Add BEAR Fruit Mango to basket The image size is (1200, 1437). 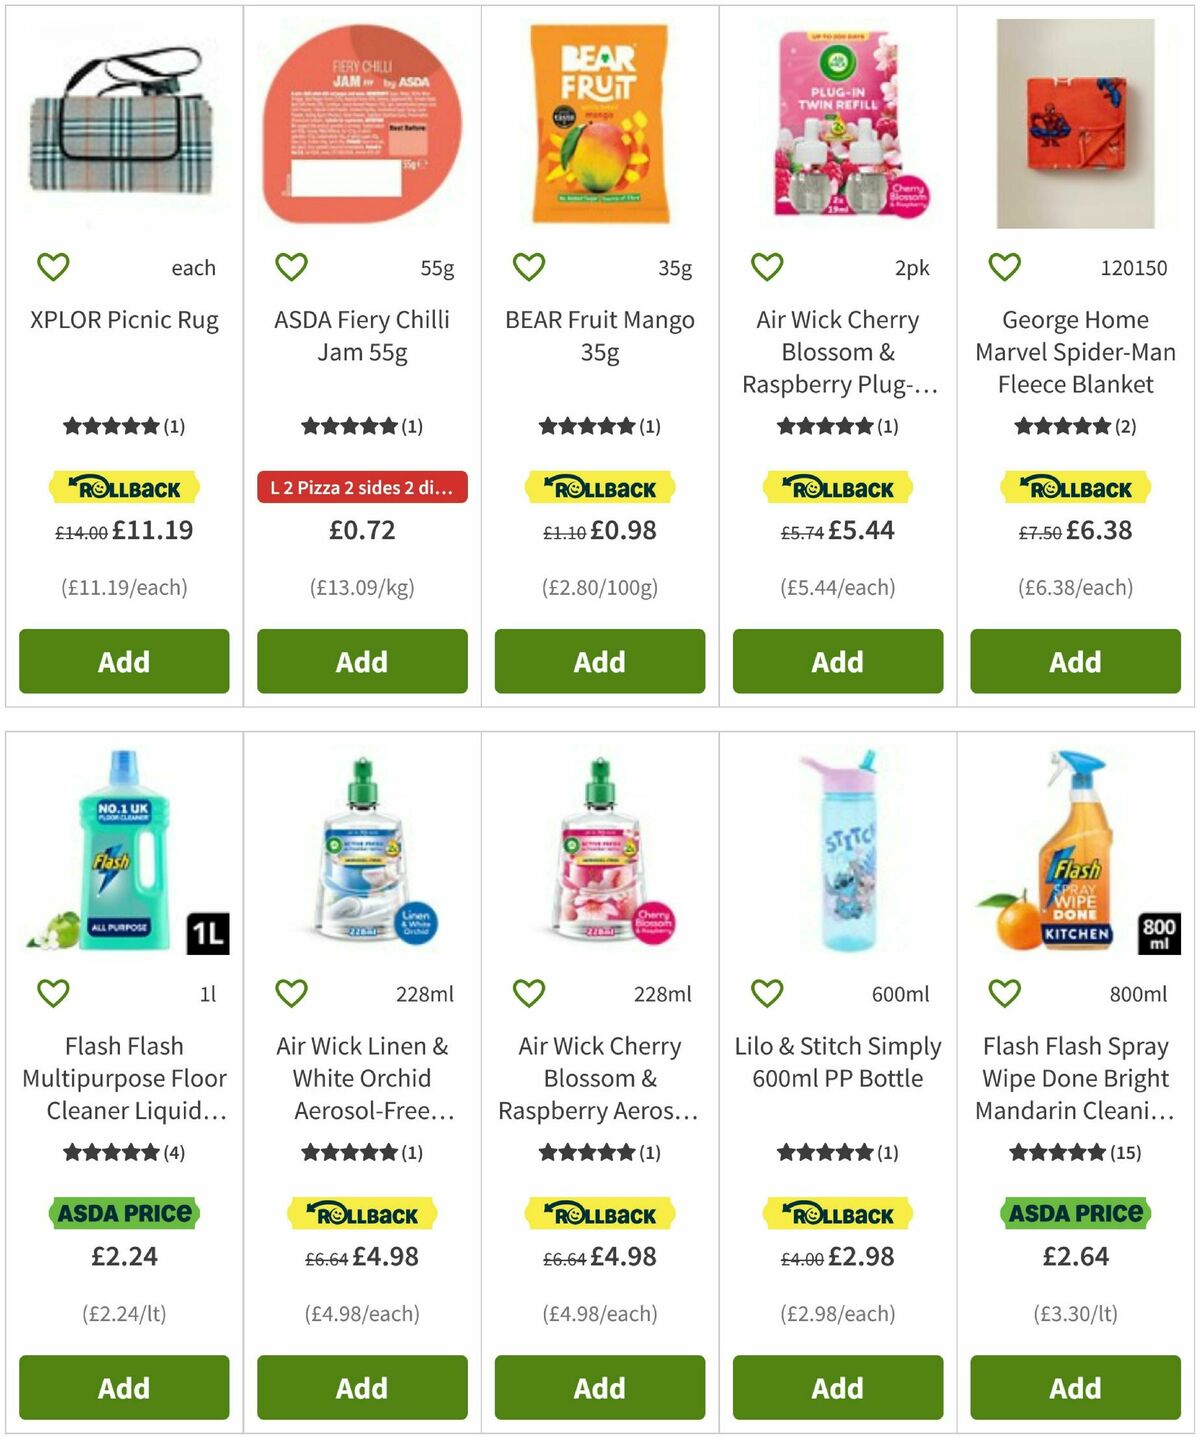[599, 661]
